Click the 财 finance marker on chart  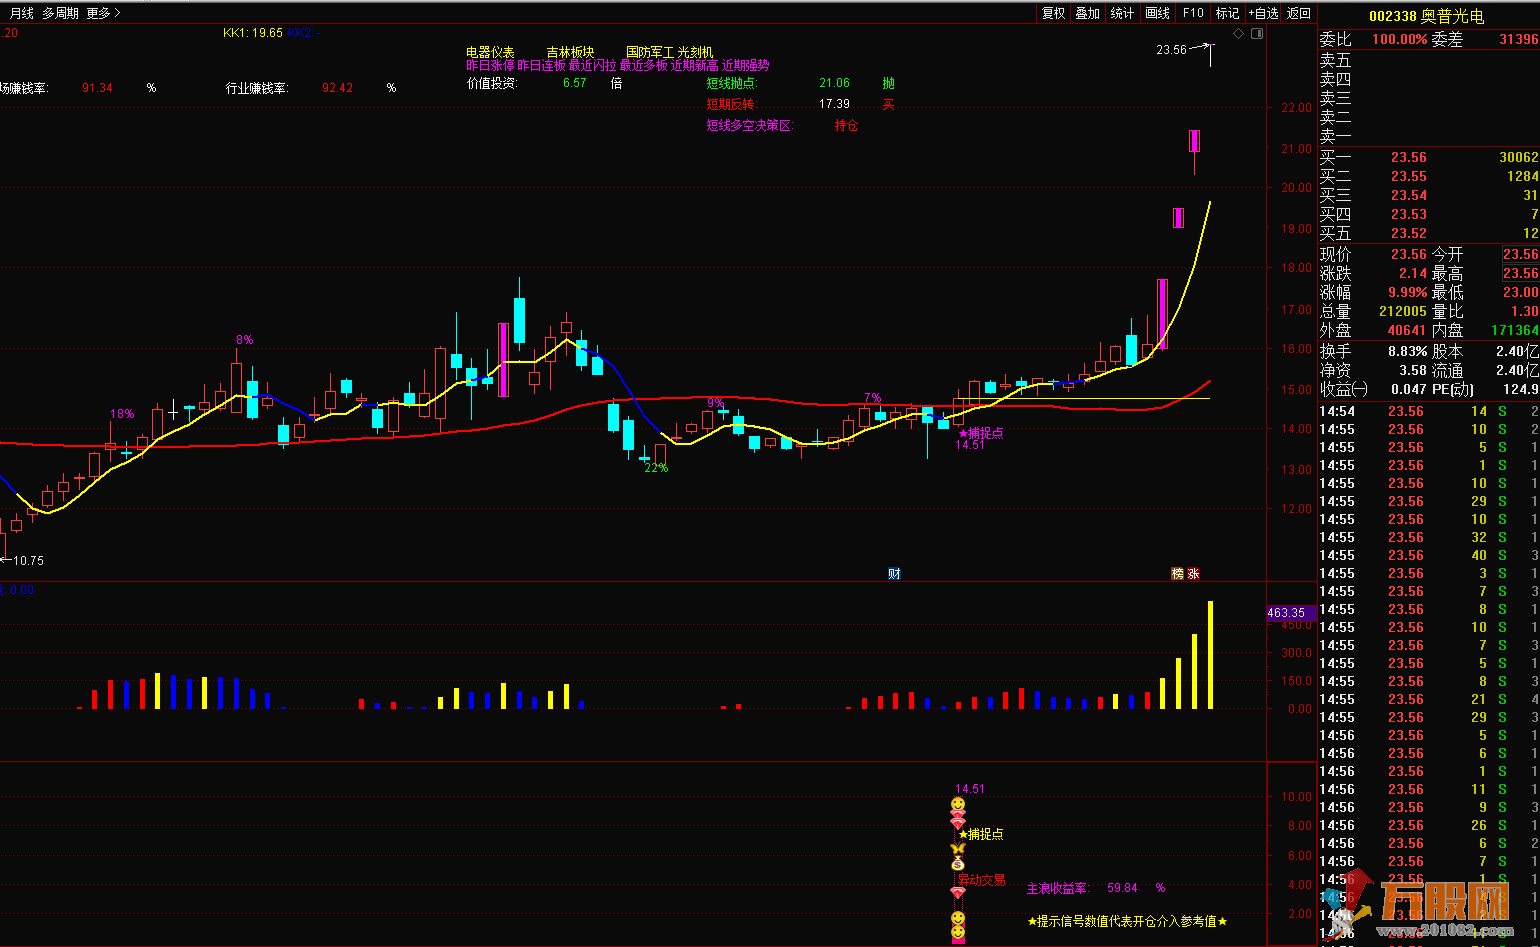(x=894, y=573)
